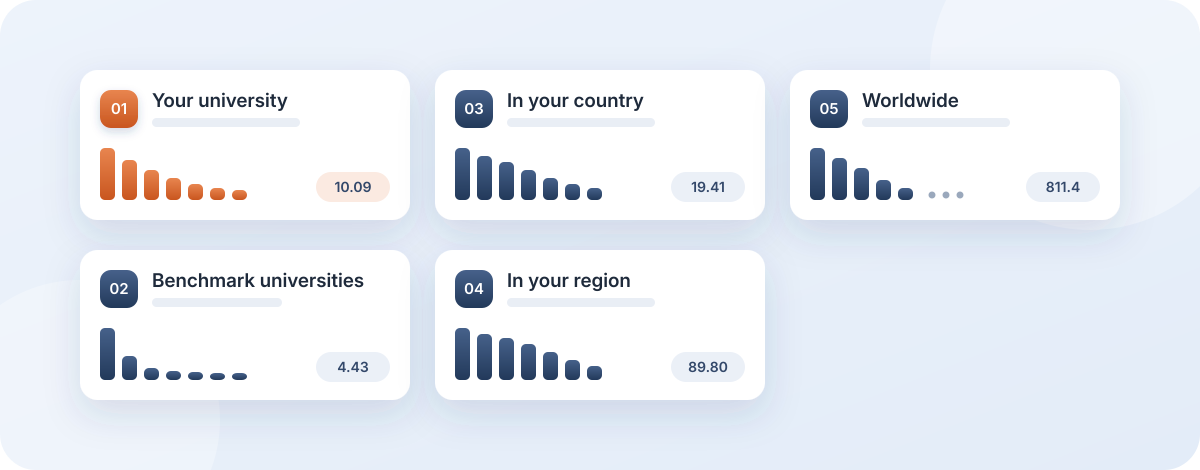The image size is (1200, 470).
Task: Click the 811.4 value pill
Action: click(1063, 187)
